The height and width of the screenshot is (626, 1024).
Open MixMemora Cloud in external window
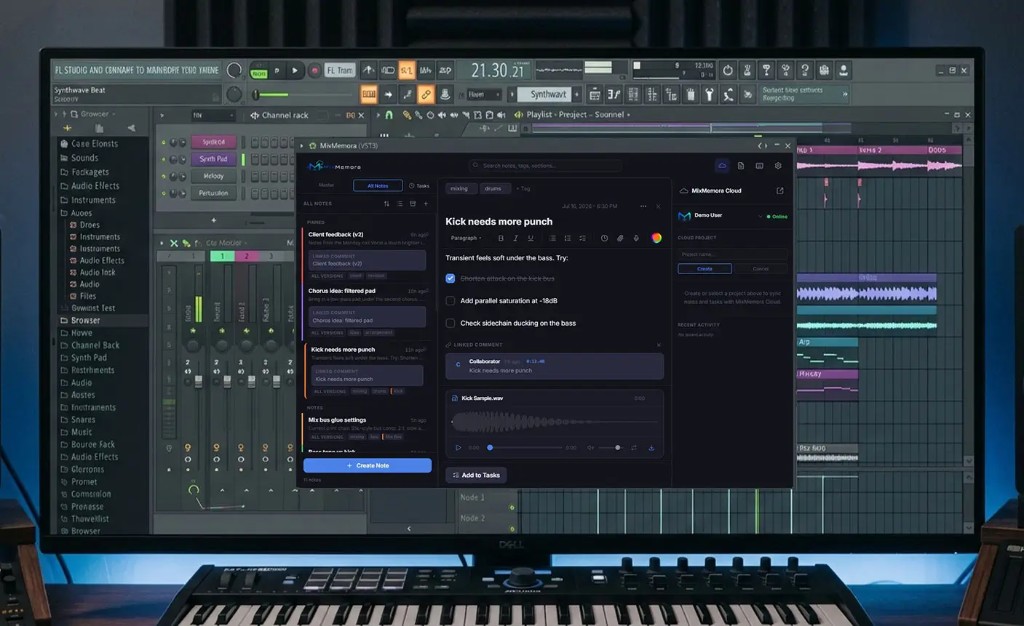(x=779, y=191)
